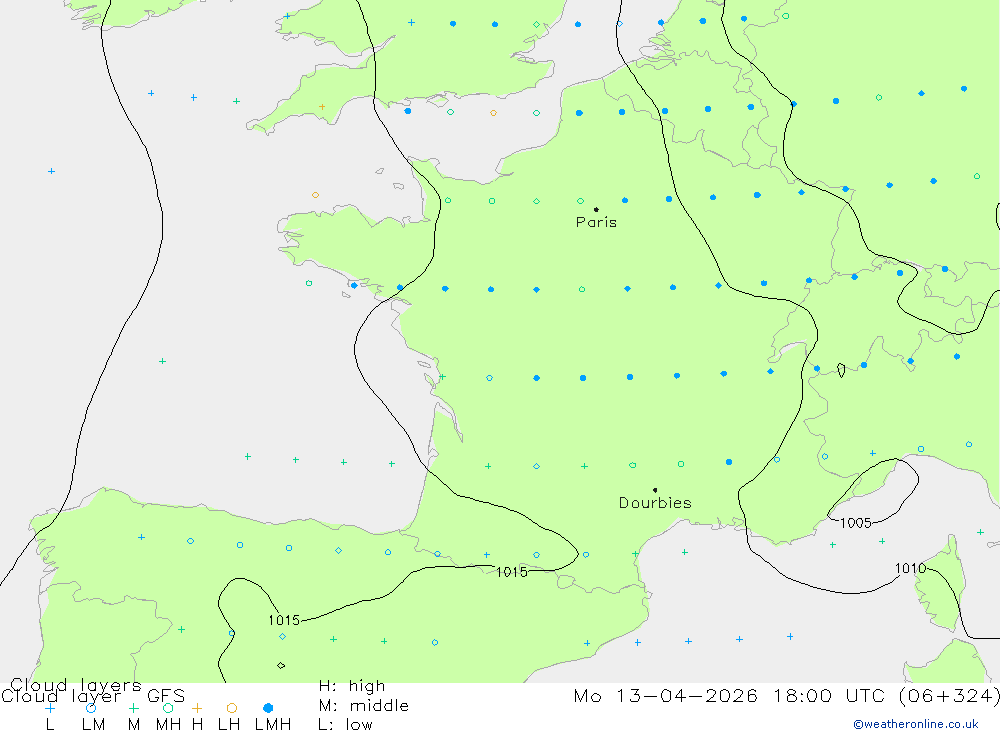The image size is (1000, 733).
Task: Click the green plus M legend symbol
Action: 133,708
